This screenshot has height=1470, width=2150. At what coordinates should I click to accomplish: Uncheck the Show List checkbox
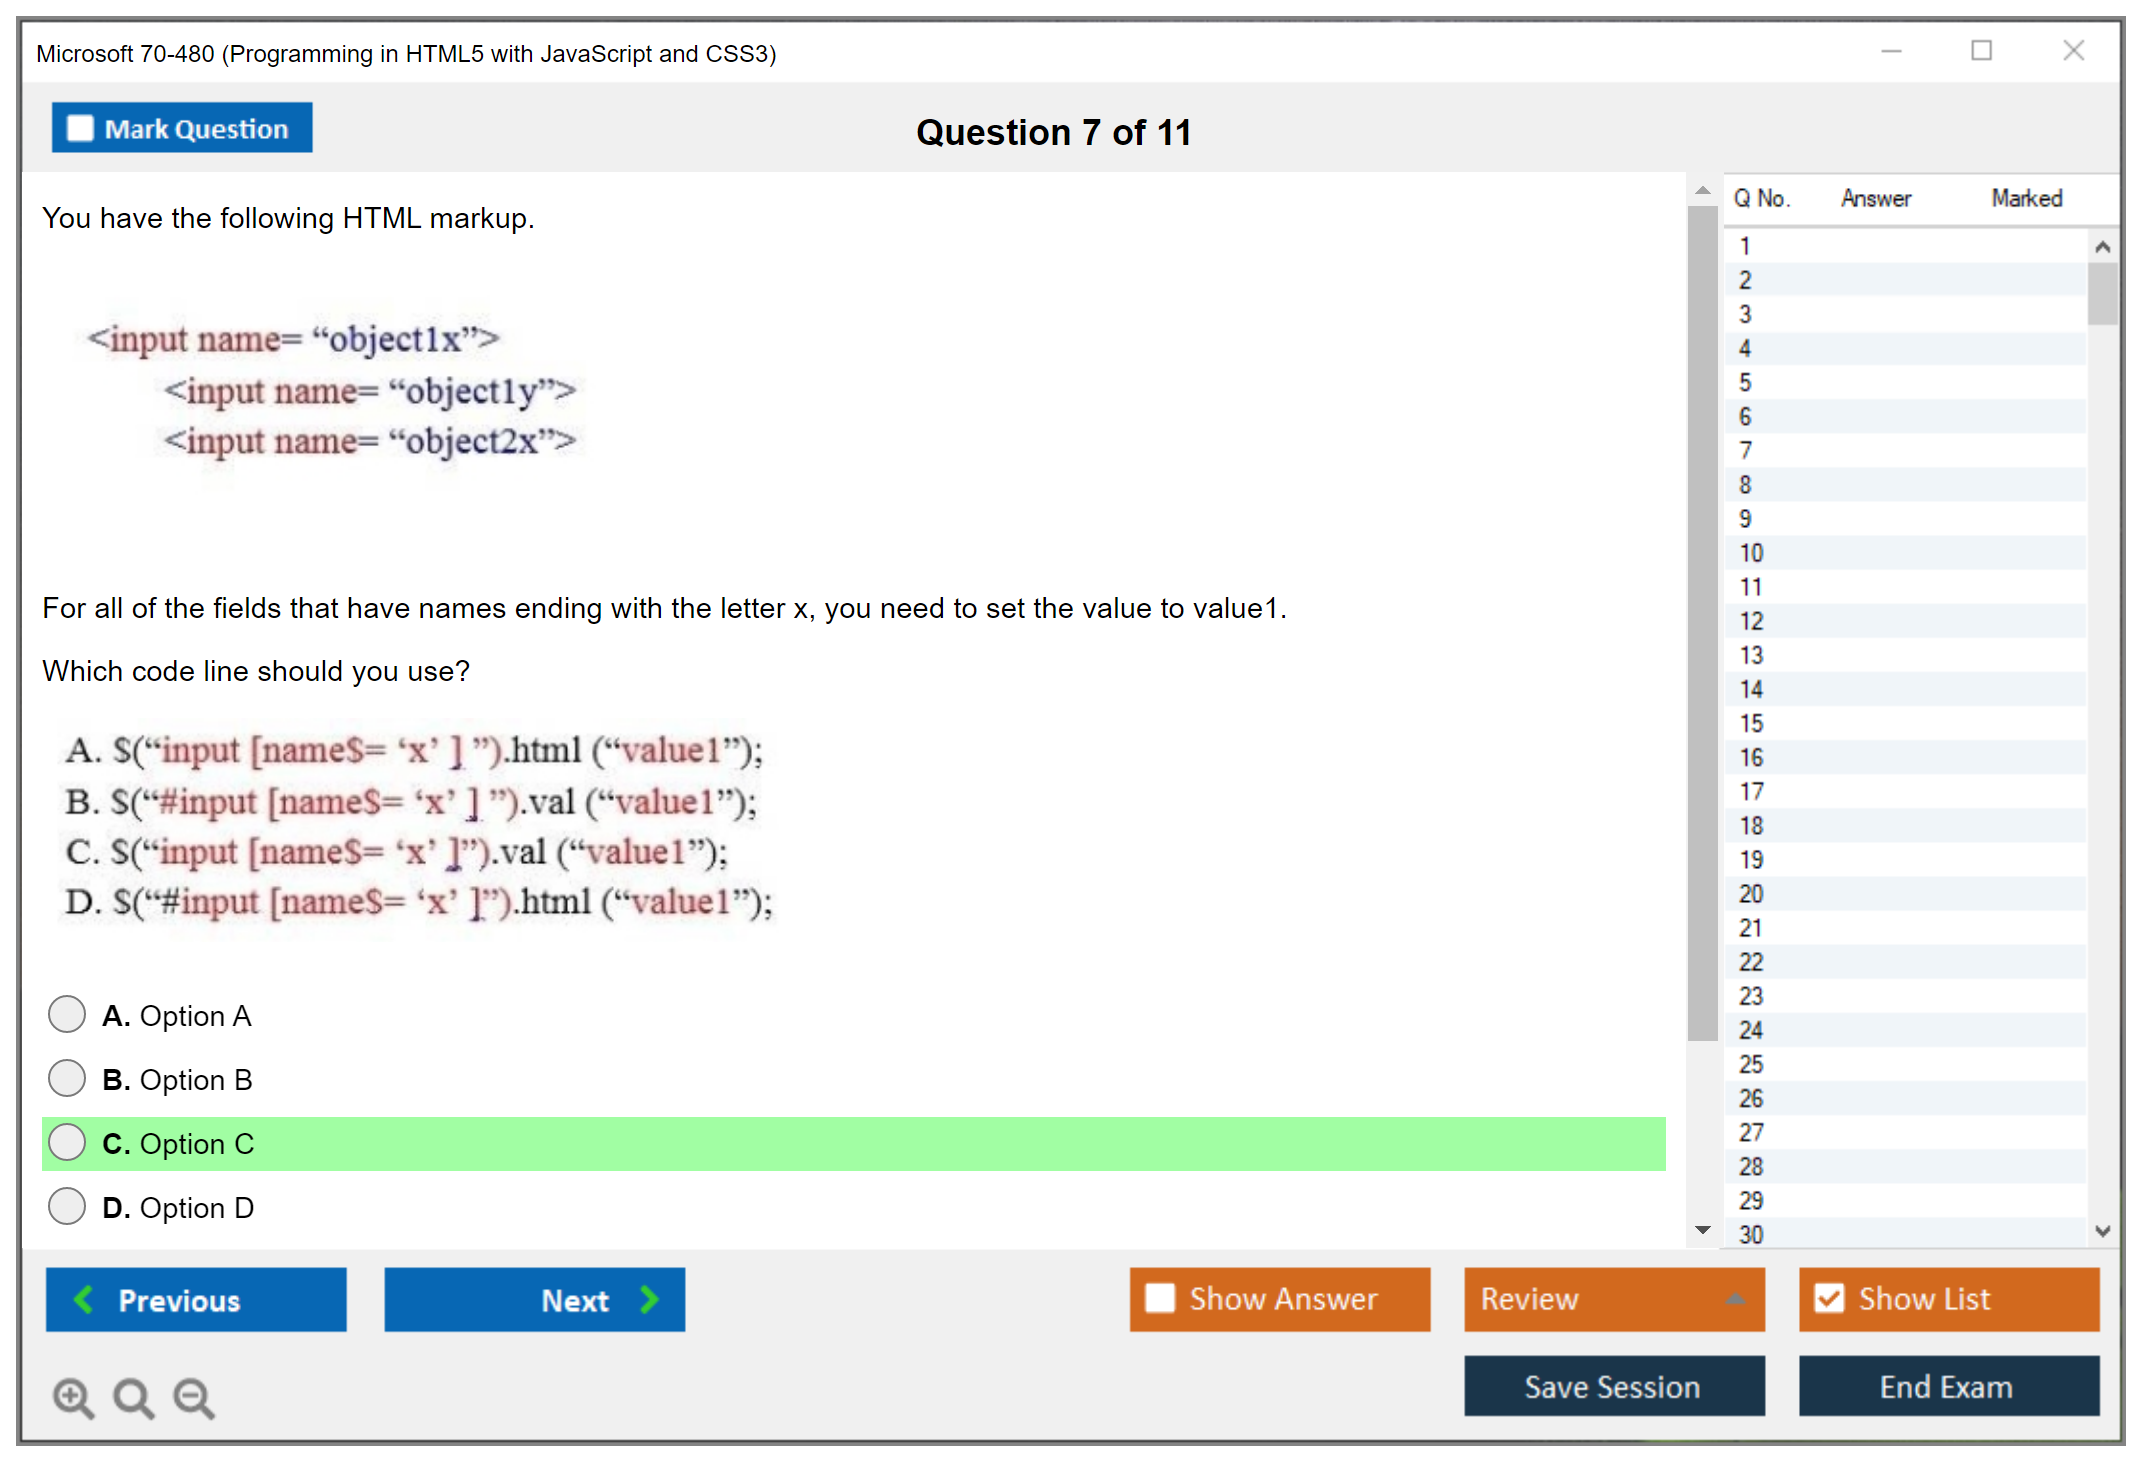pyautogui.click(x=1829, y=1298)
